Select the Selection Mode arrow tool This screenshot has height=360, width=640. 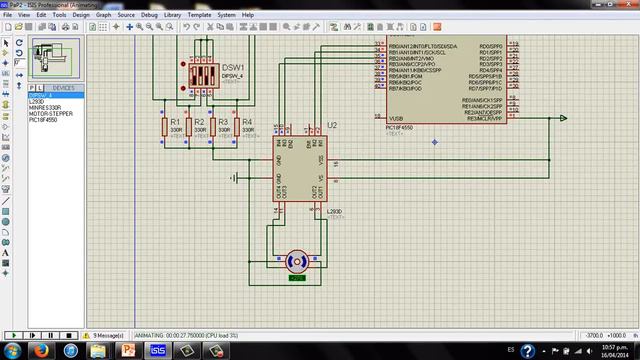pos(6,43)
